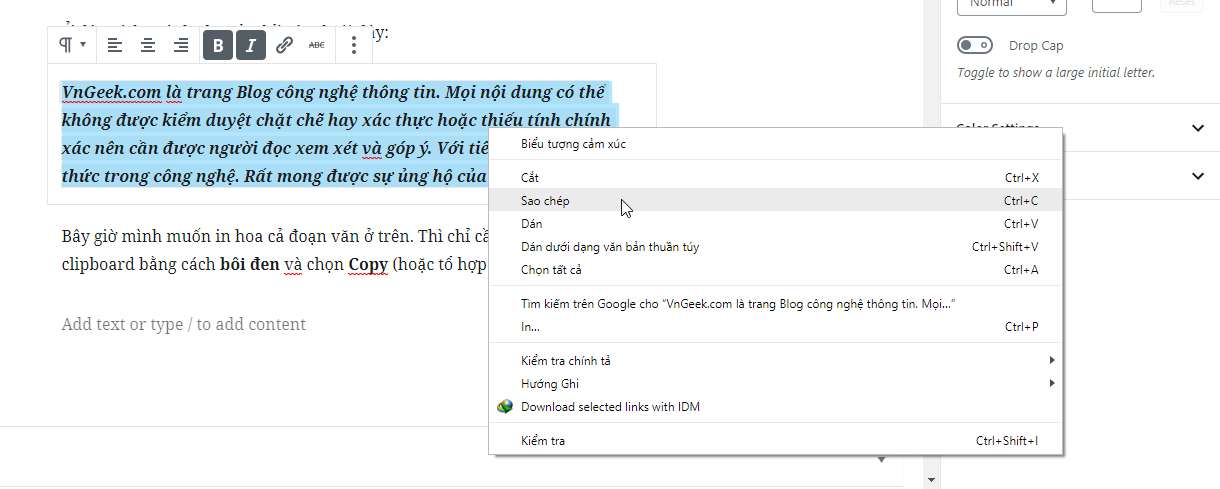Click the Add text or type placeholder block
1220x489 pixels.
pyautogui.click(x=184, y=324)
